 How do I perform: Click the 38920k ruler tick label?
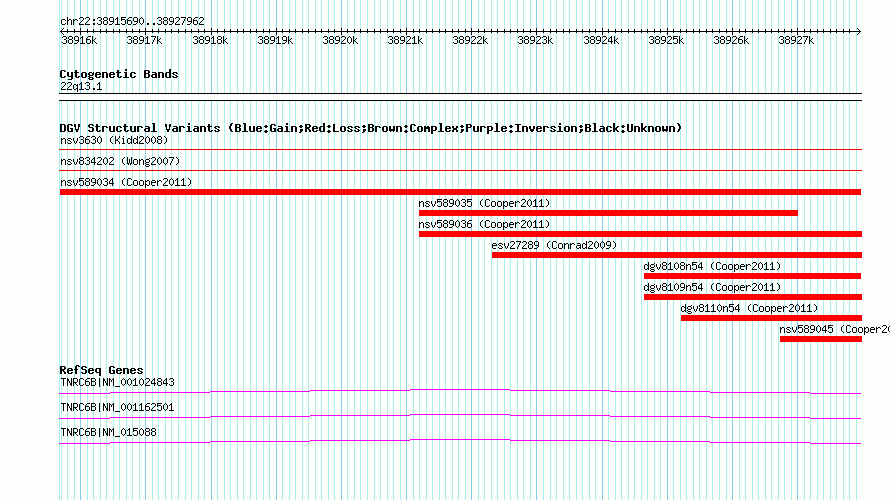tap(340, 40)
